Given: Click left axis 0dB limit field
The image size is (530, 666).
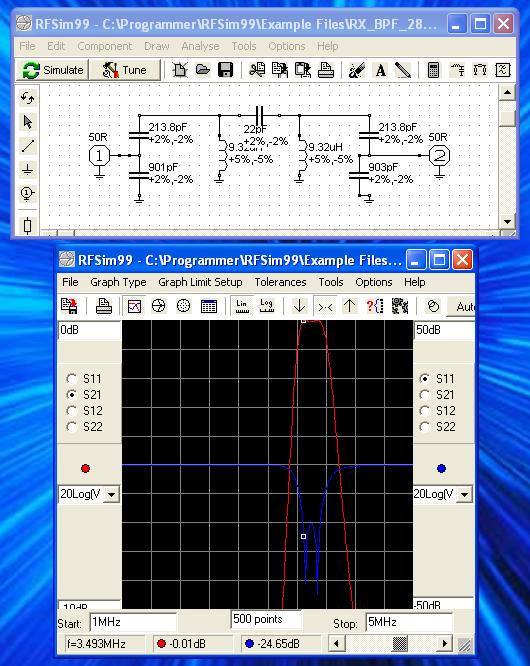Looking at the screenshot, I should pos(89,330).
